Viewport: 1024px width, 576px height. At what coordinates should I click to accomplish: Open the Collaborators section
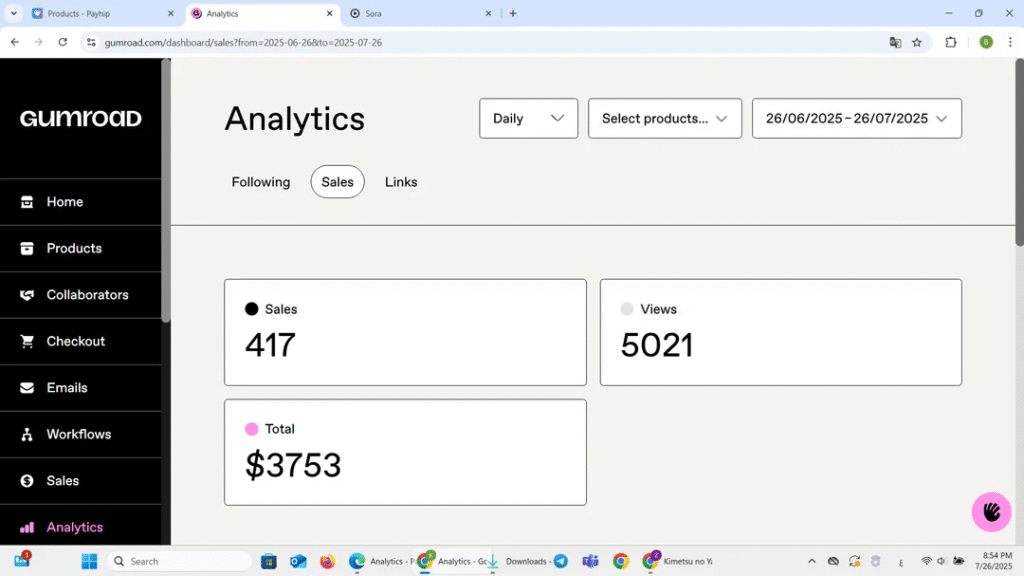pyautogui.click(x=87, y=295)
